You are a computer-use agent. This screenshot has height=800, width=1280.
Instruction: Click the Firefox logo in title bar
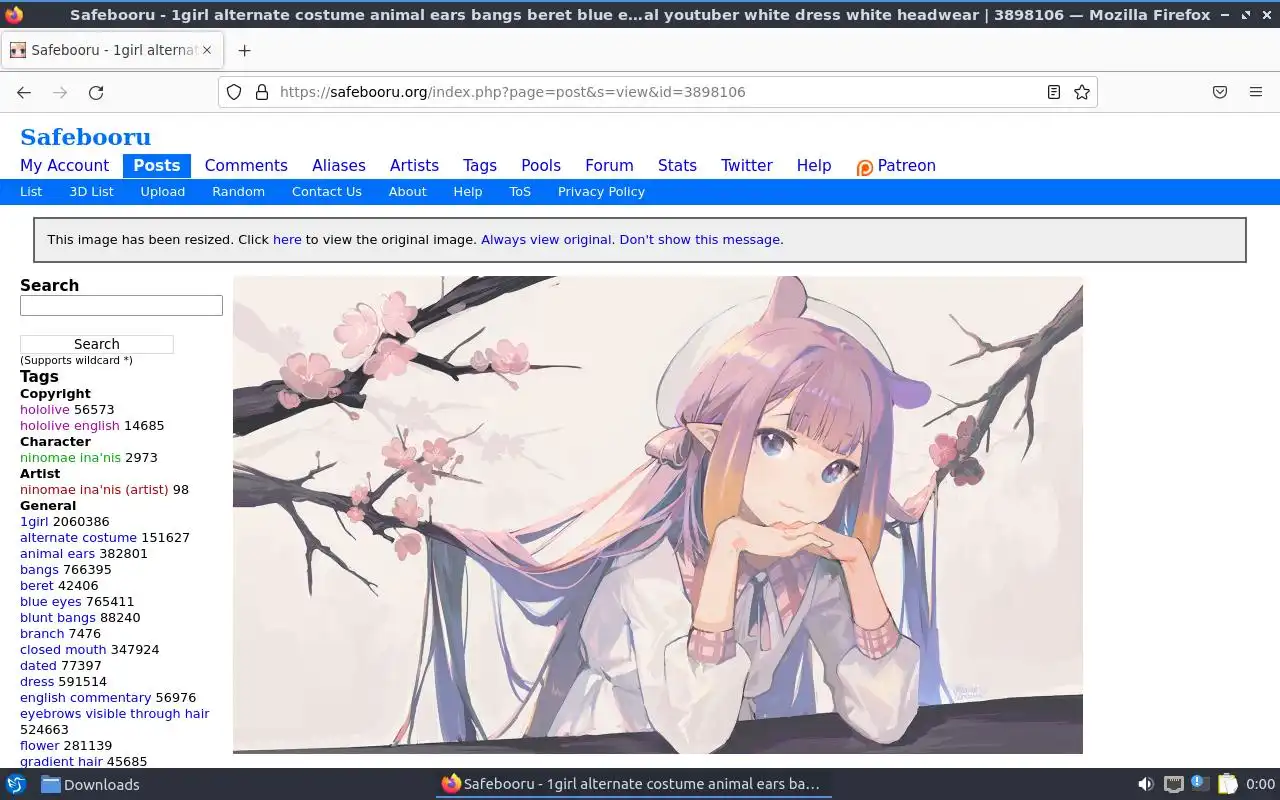point(13,15)
